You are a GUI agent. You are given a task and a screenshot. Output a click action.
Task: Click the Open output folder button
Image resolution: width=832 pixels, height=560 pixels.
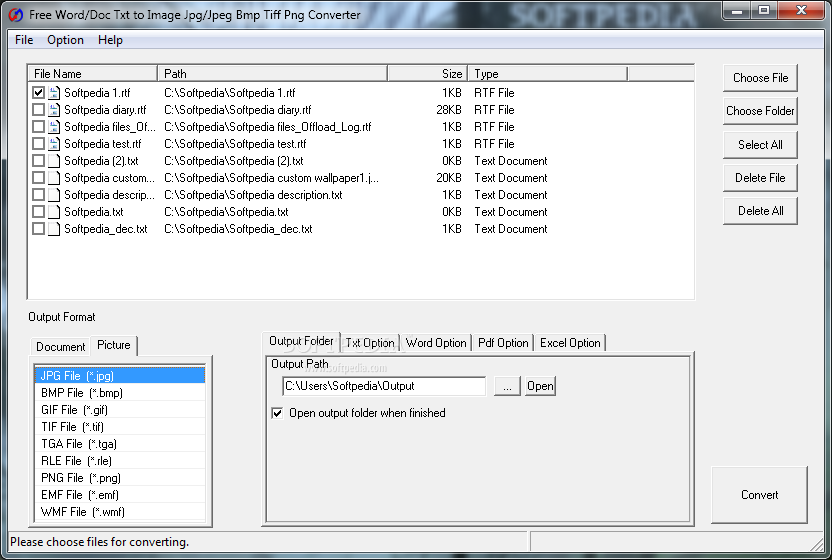coord(540,386)
